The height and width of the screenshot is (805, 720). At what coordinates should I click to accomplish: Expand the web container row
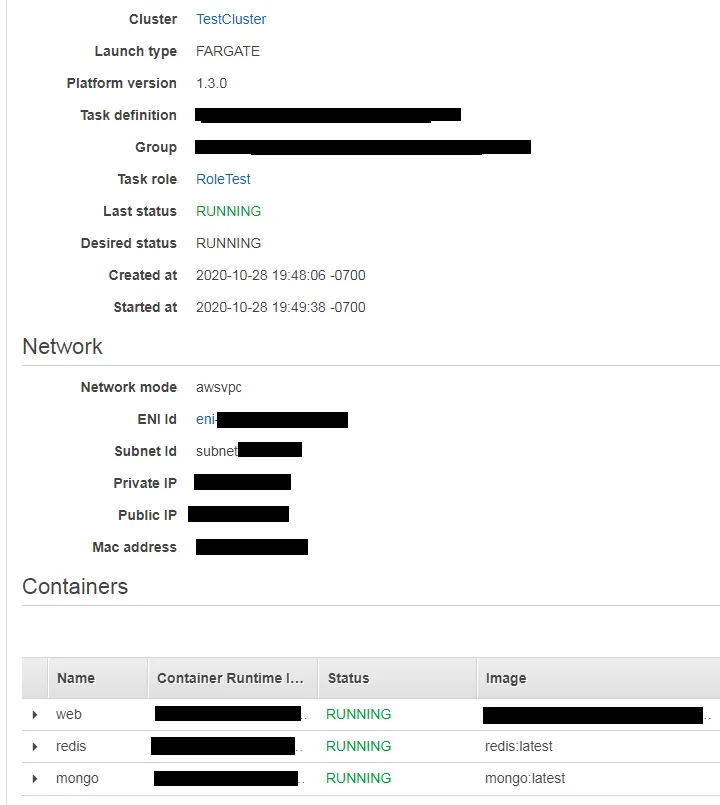(35, 715)
